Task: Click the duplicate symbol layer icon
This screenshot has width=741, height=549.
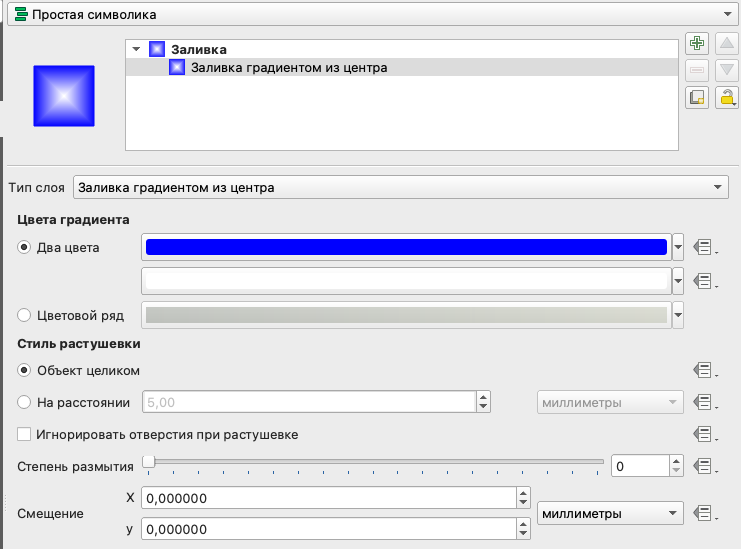Action: pyautogui.click(x=697, y=97)
